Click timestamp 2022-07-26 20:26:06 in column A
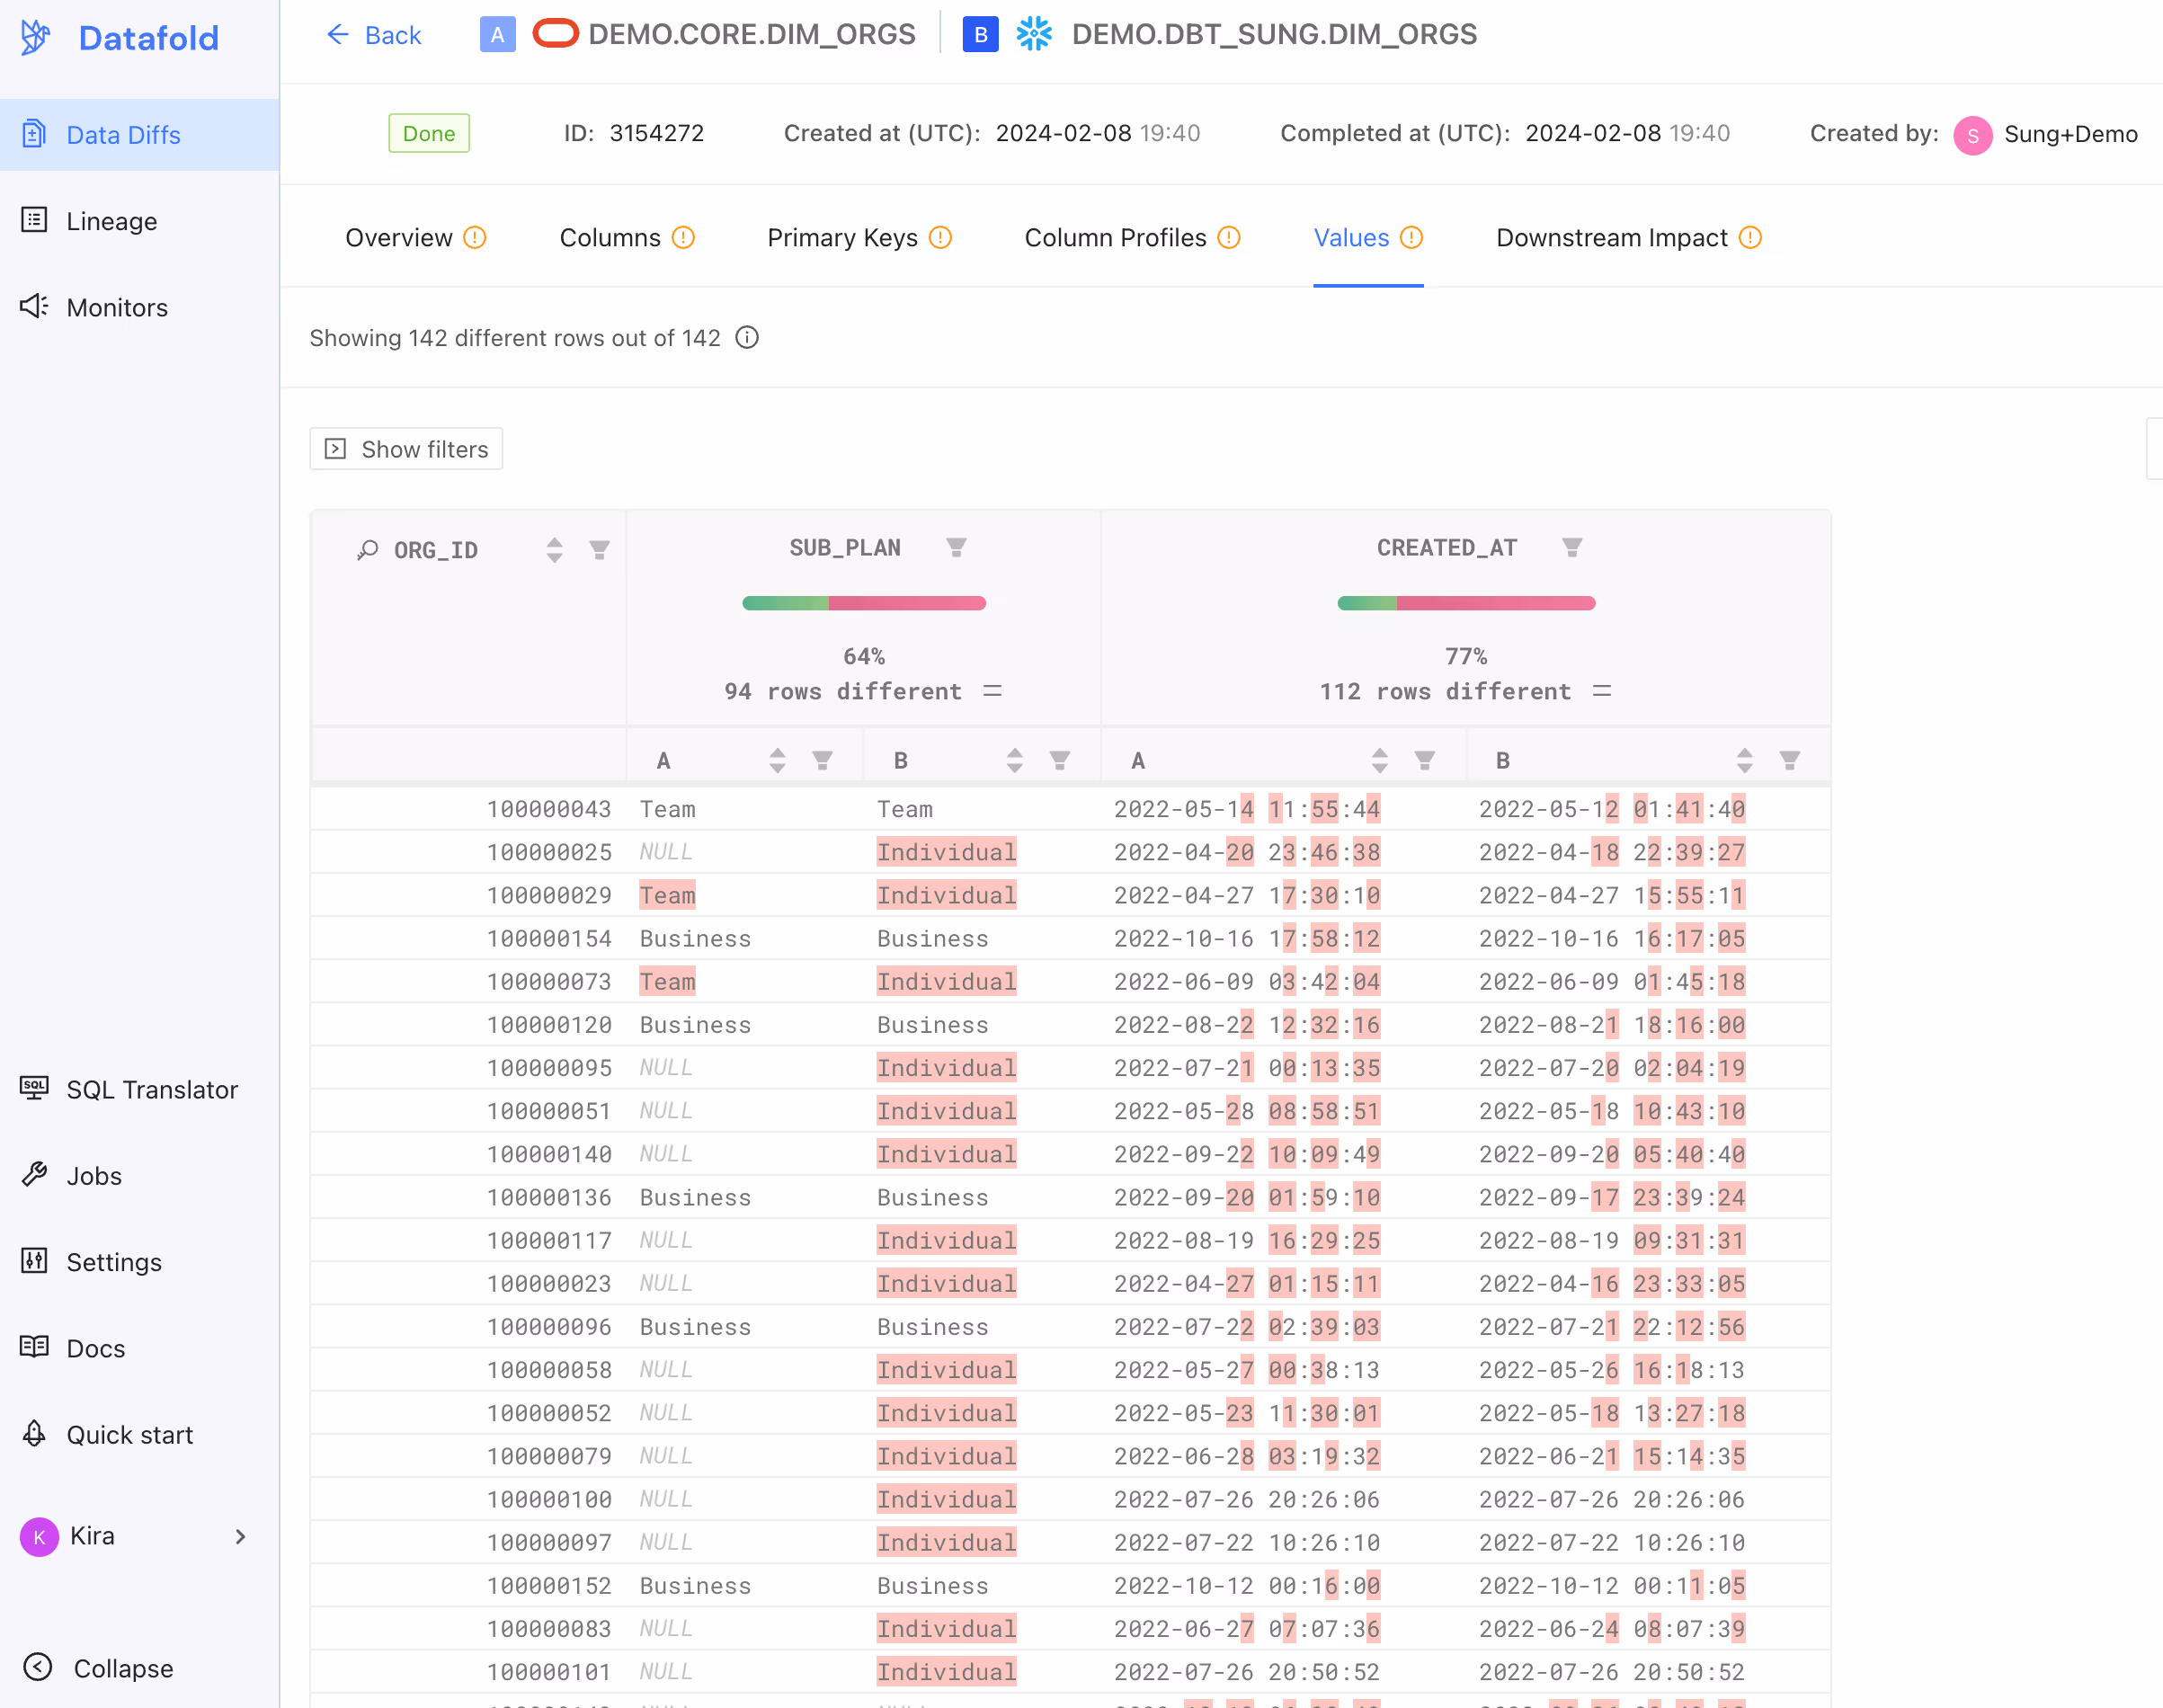 1247,1499
